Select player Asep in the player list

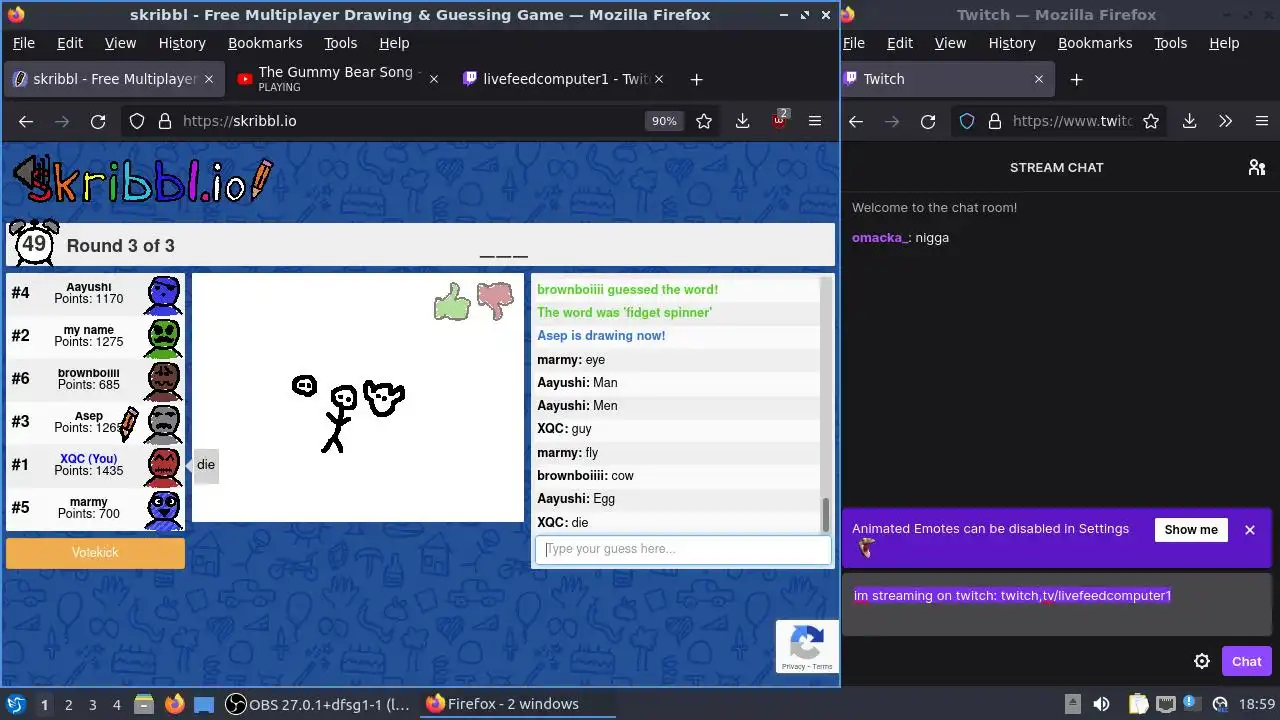pyautogui.click(x=95, y=422)
